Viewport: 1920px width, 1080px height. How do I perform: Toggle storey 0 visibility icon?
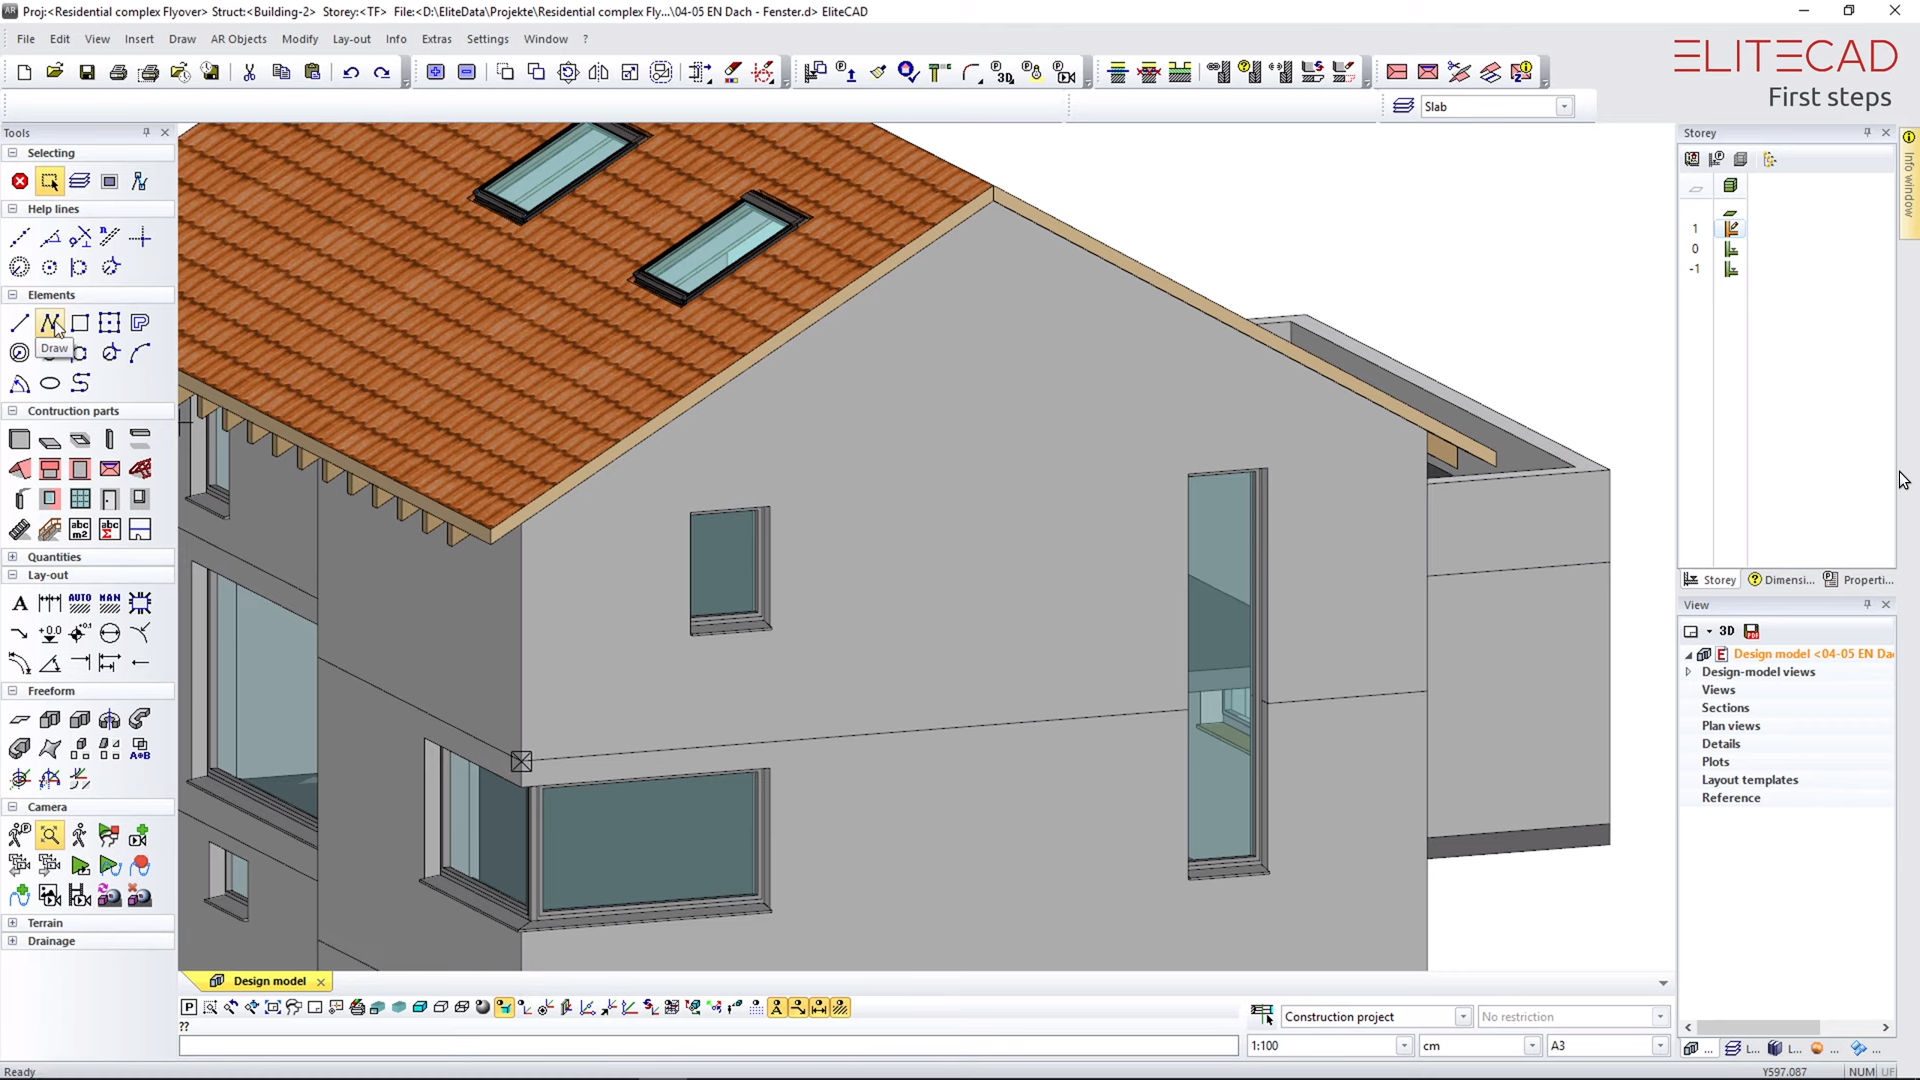point(1731,249)
